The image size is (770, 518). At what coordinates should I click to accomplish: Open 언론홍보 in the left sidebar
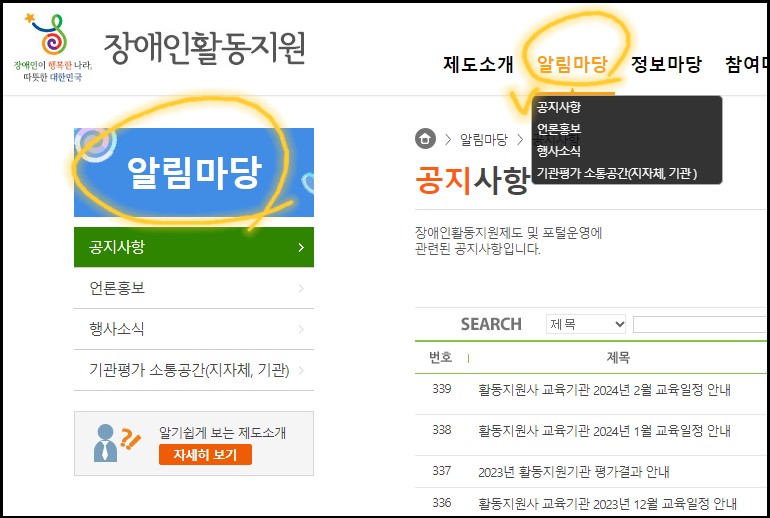(x=193, y=288)
